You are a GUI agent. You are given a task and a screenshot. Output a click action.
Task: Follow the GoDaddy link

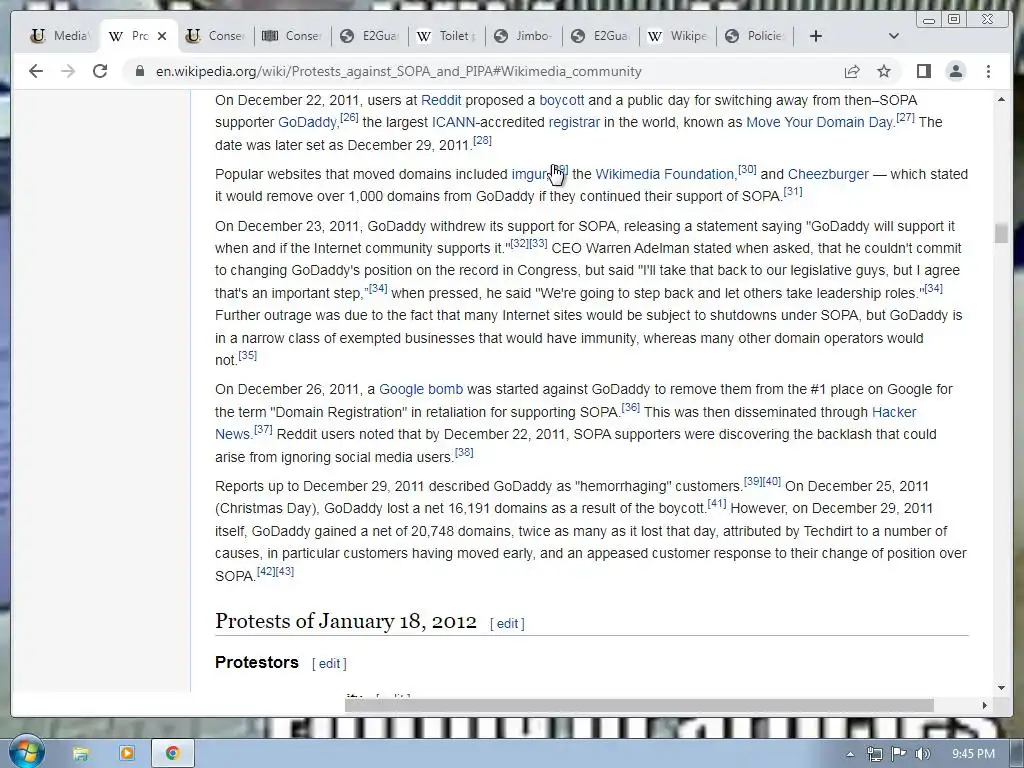308,122
